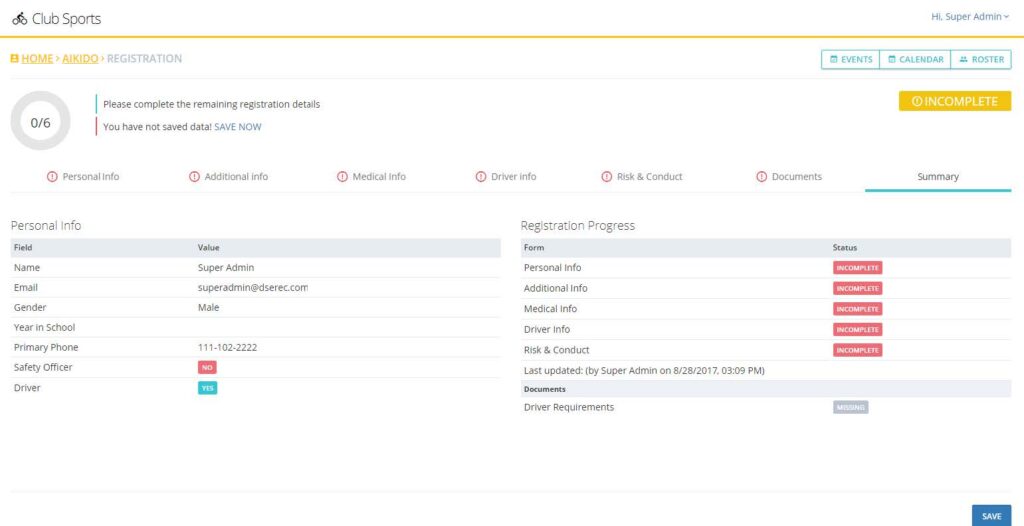1024x526 pixels.
Task: Click the Gender value Male
Action: [208, 307]
